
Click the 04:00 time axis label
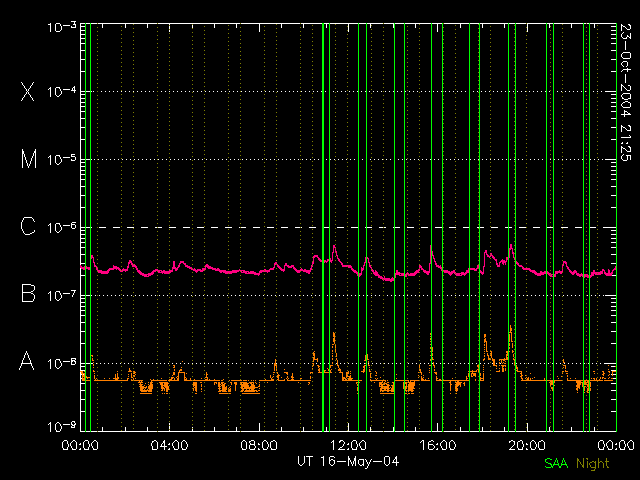pyautogui.click(x=169, y=445)
